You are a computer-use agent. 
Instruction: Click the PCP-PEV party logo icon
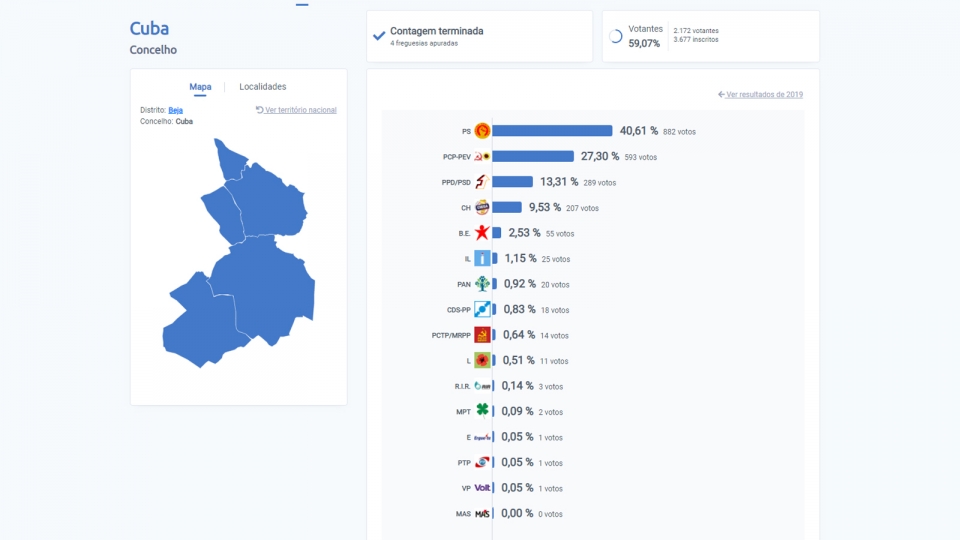coord(482,157)
